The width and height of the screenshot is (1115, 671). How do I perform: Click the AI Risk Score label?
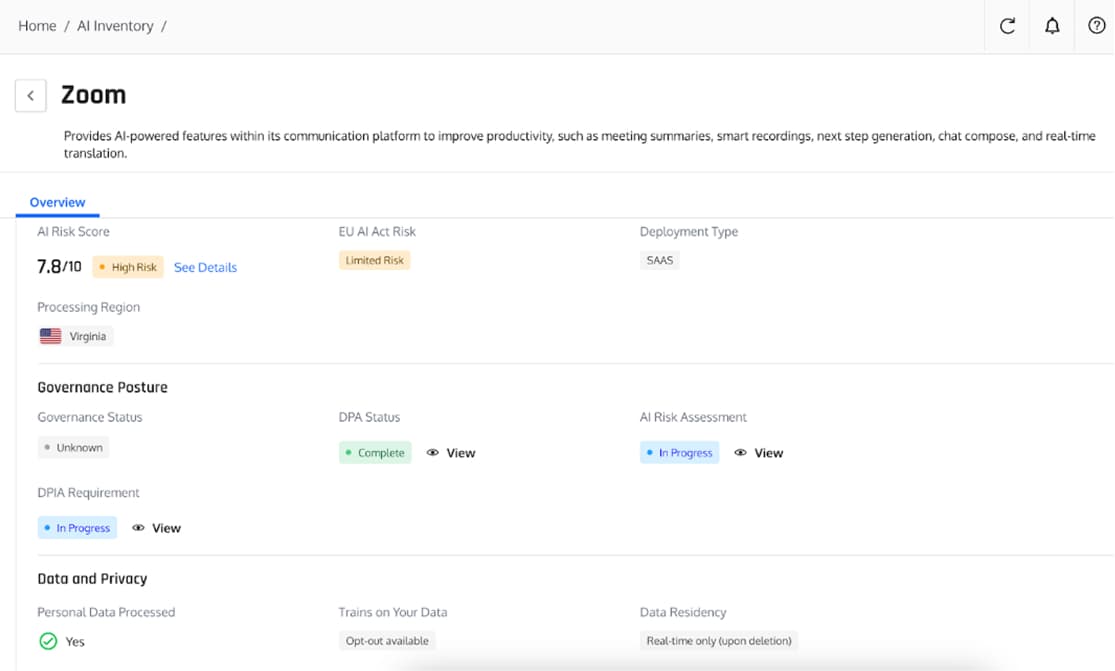click(x=73, y=232)
